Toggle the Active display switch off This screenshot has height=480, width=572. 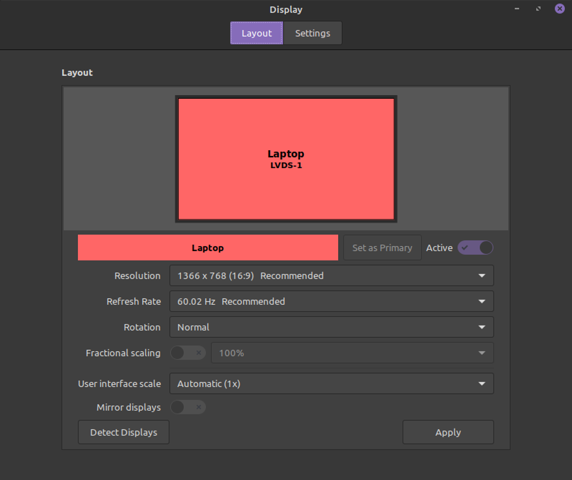[476, 248]
